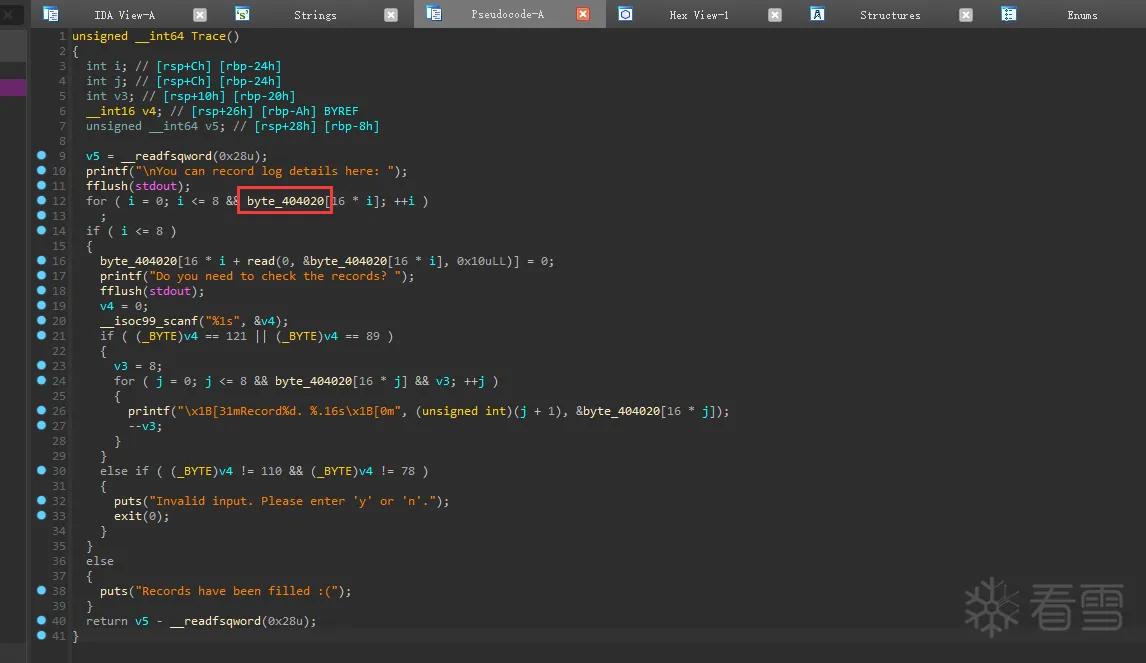Close the IDA View-A tab

click(200, 15)
